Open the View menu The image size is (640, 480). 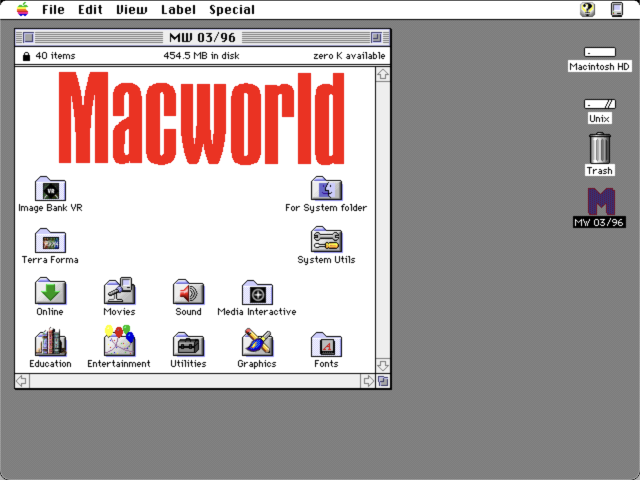click(131, 9)
